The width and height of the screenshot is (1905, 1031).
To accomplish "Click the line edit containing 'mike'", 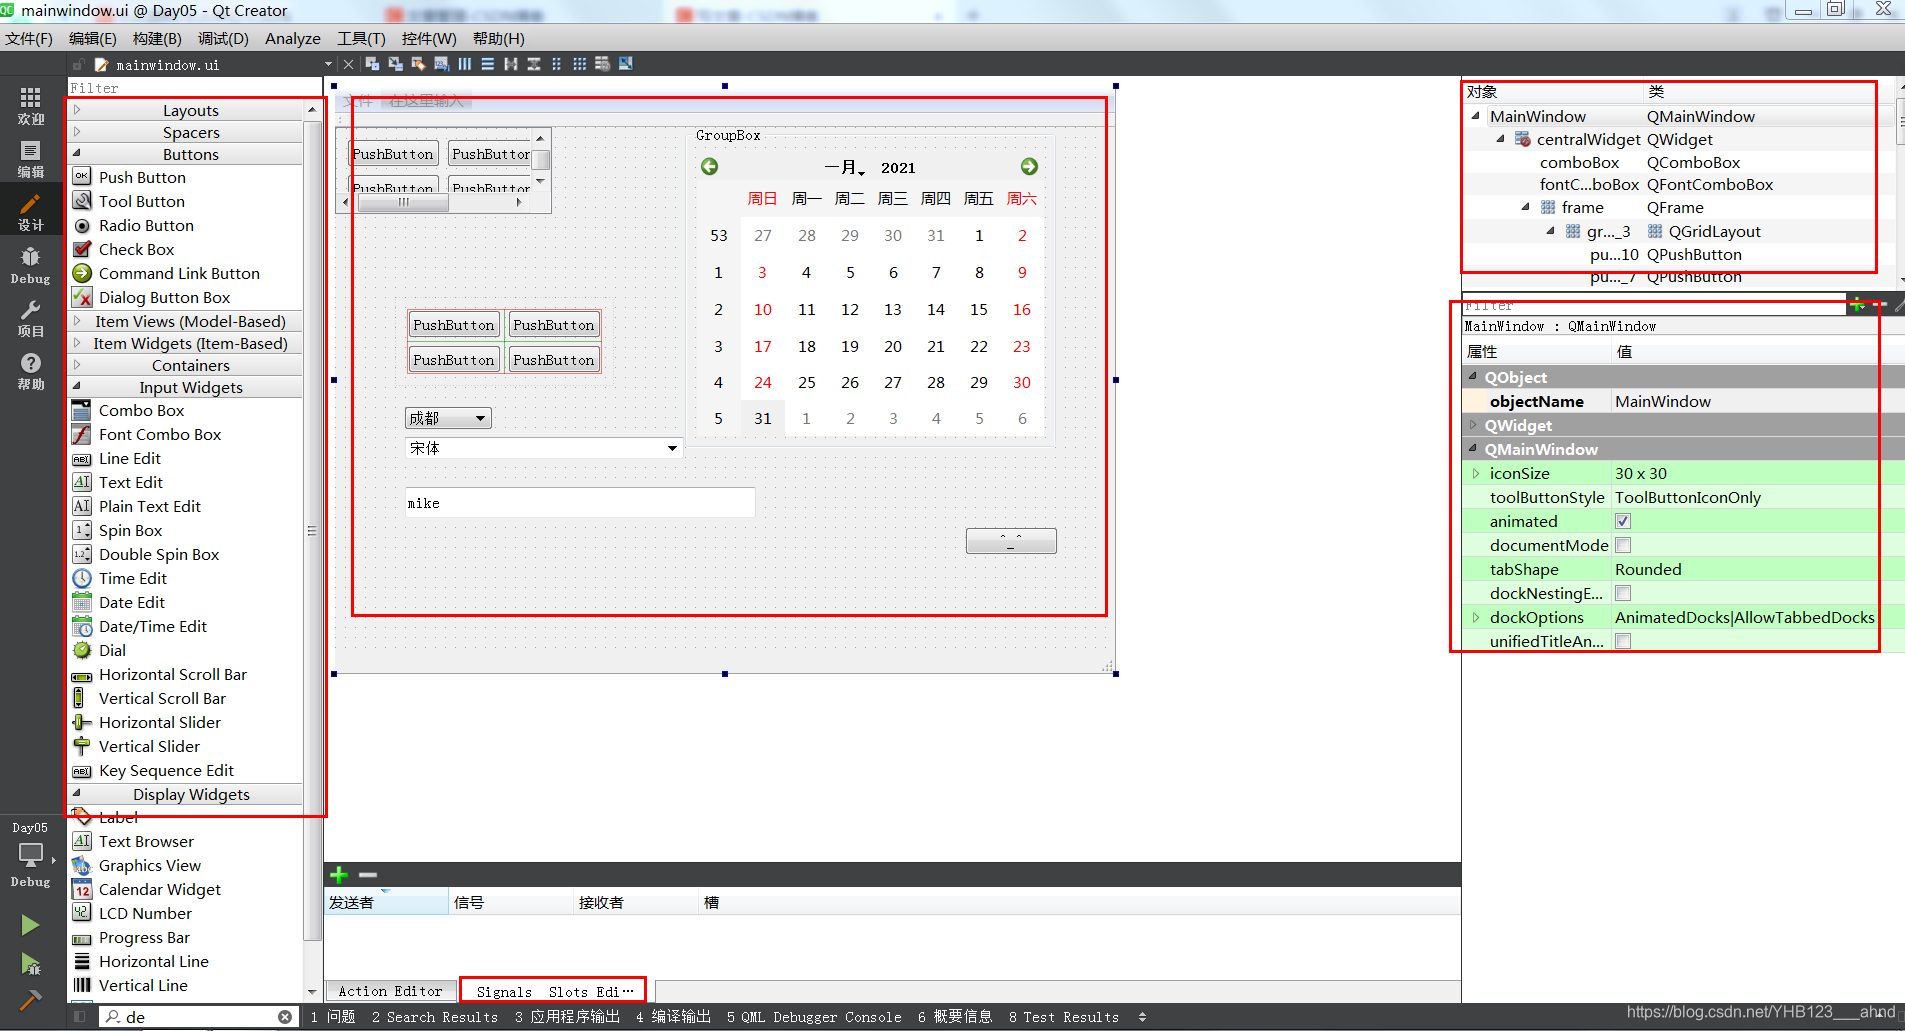I will pyautogui.click(x=580, y=503).
